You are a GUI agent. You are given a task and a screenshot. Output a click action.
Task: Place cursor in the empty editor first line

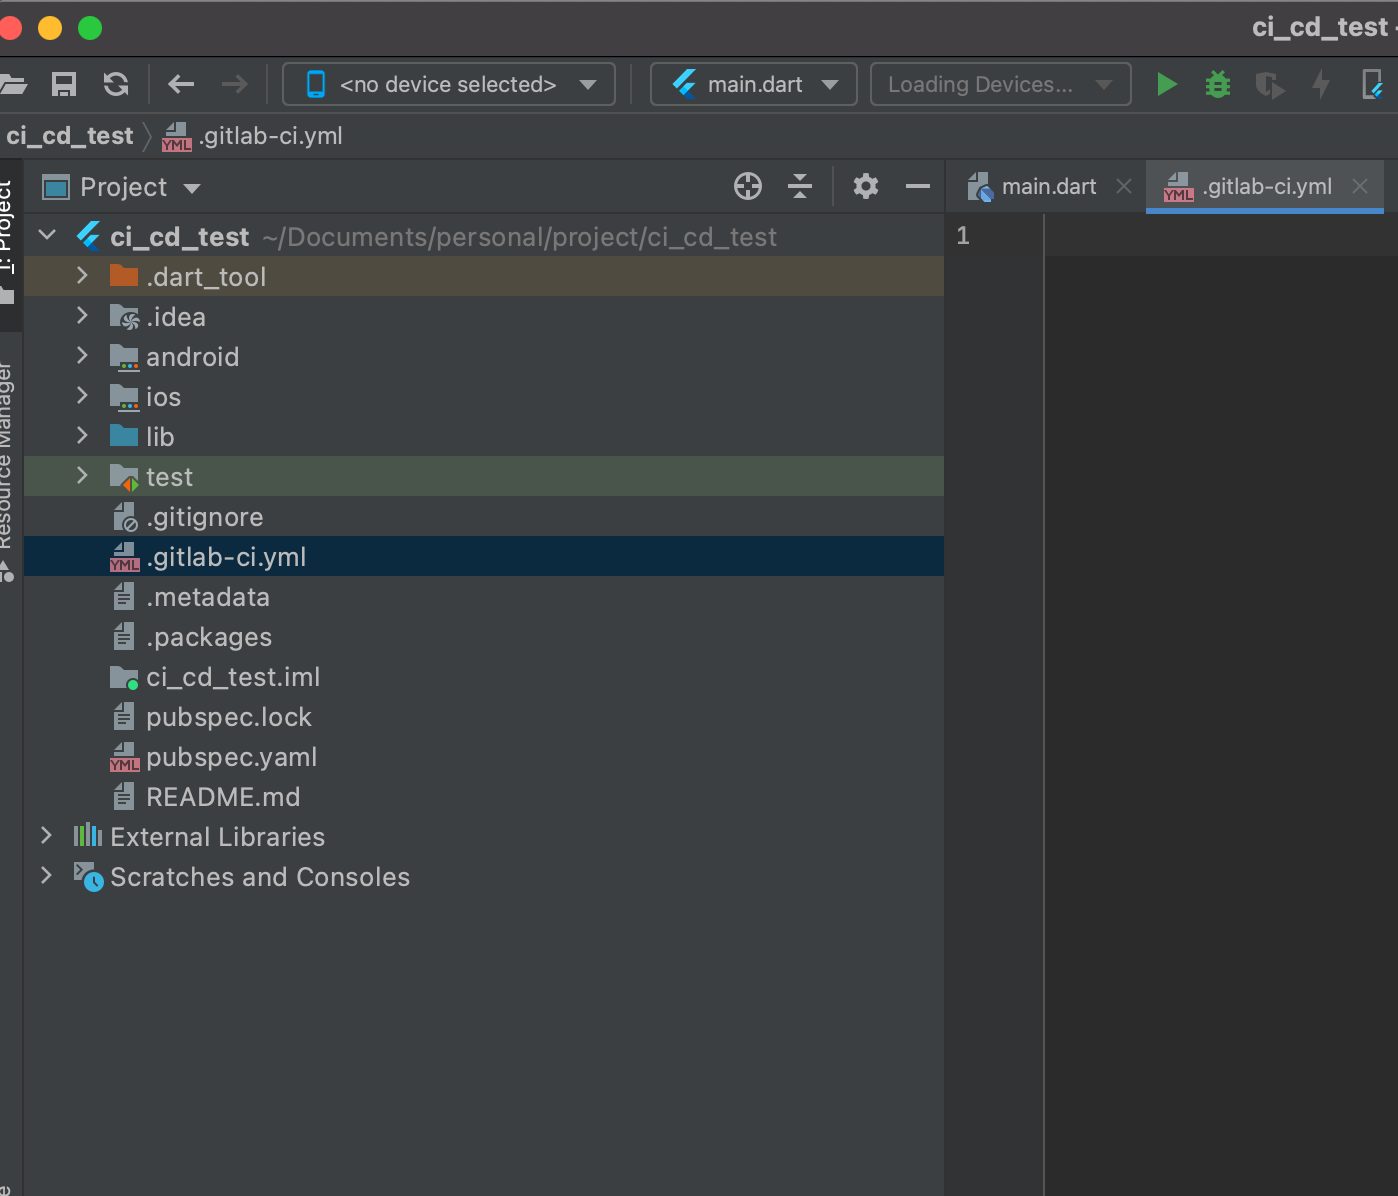point(1220,236)
